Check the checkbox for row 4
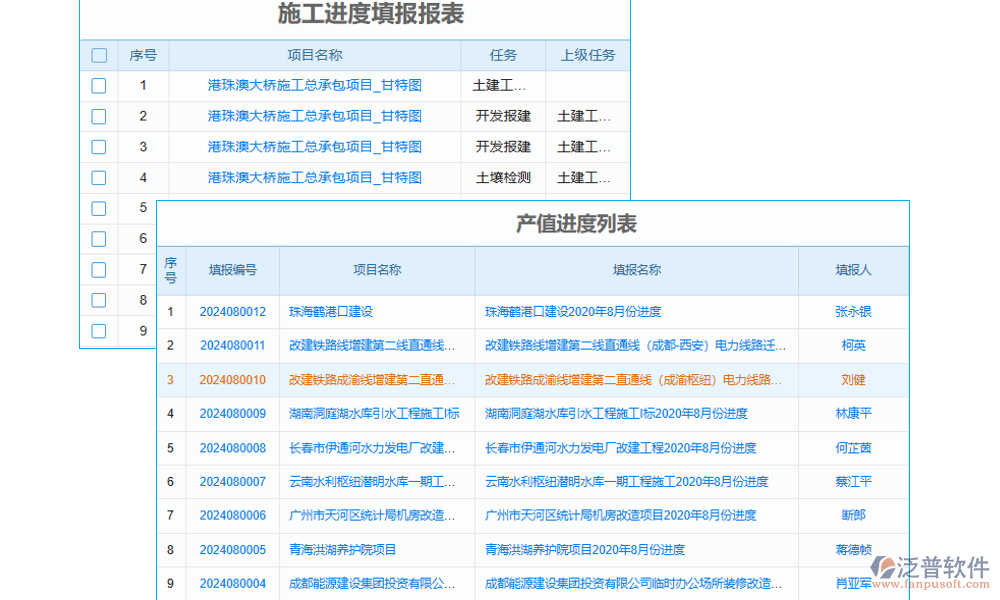The image size is (1000, 600). pos(99,178)
